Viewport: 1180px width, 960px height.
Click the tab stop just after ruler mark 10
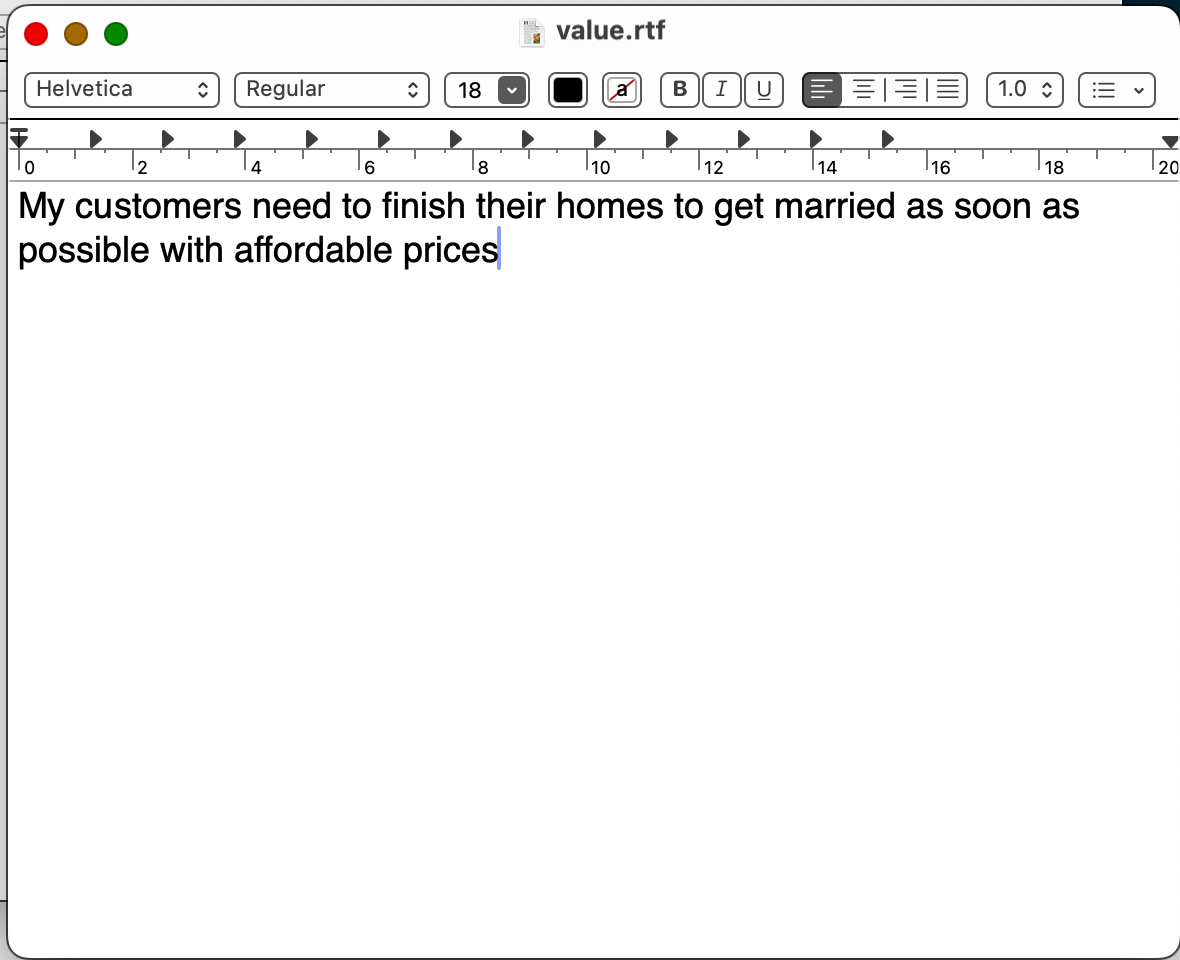600,139
